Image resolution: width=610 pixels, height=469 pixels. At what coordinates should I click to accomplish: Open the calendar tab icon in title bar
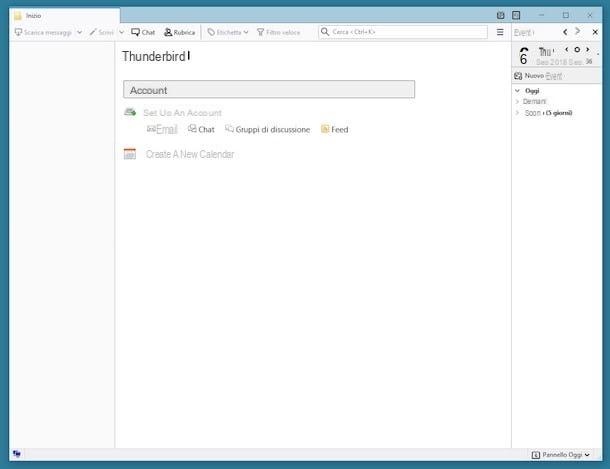(x=500, y=16)
